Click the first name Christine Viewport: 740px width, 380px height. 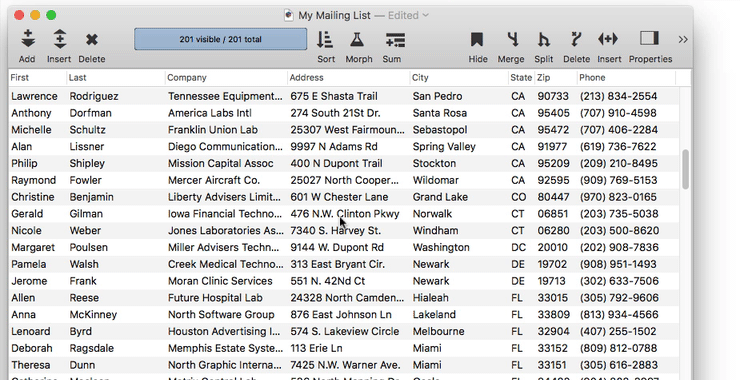[33, 197]
